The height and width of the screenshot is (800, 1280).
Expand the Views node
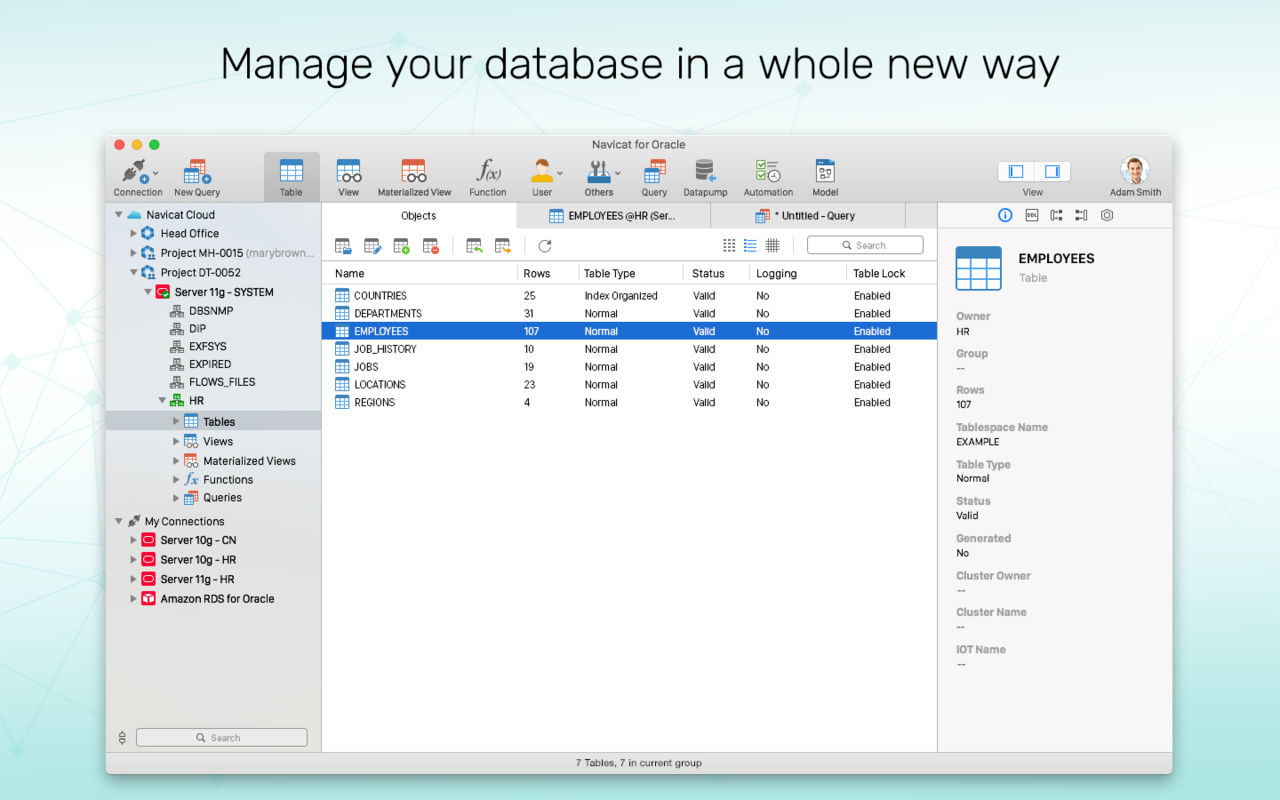point(177,441)
